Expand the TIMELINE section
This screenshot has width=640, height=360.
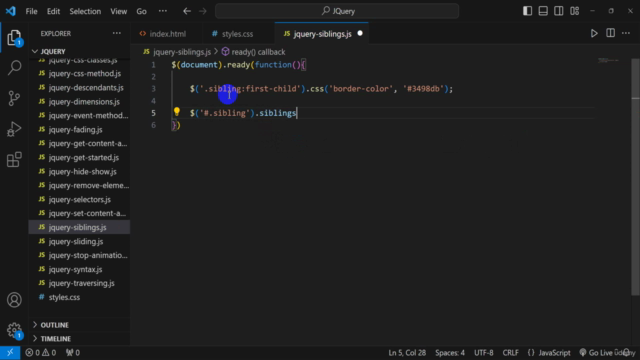tap(79, 339)
